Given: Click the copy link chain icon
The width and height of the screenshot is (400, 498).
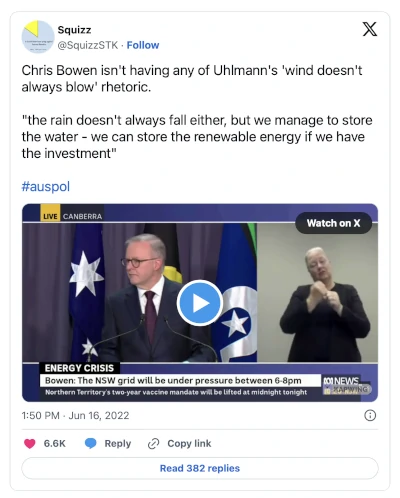Looking at the screenshot, I should 153,444.
